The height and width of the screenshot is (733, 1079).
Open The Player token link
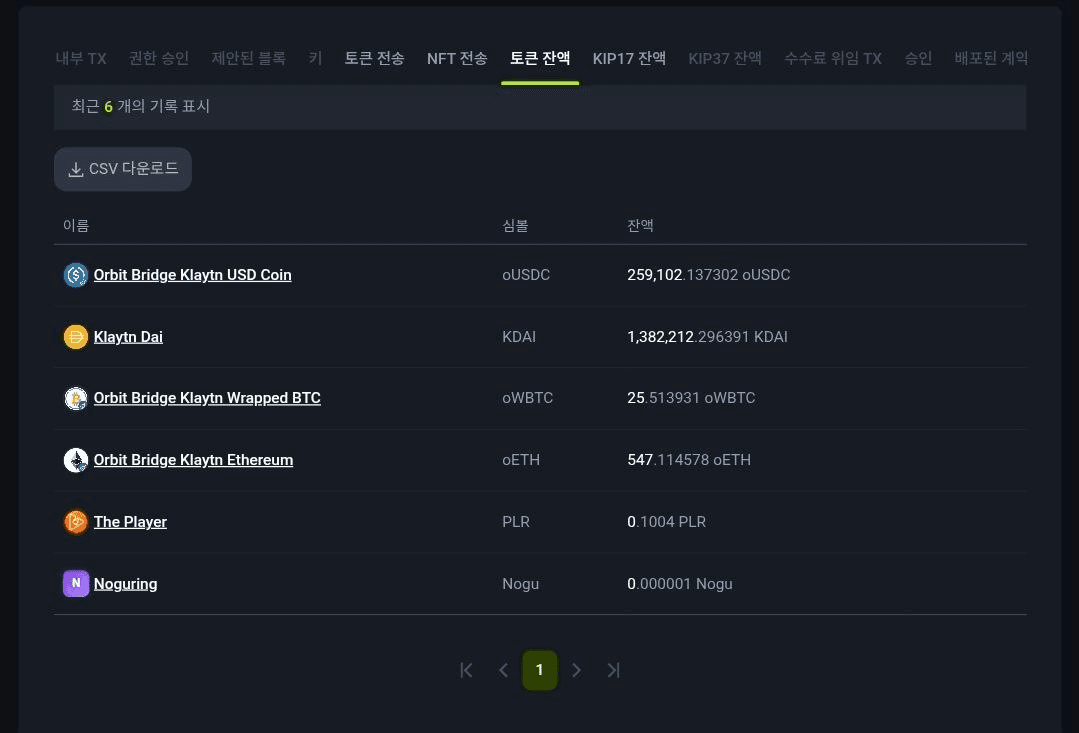pos(130,522)
